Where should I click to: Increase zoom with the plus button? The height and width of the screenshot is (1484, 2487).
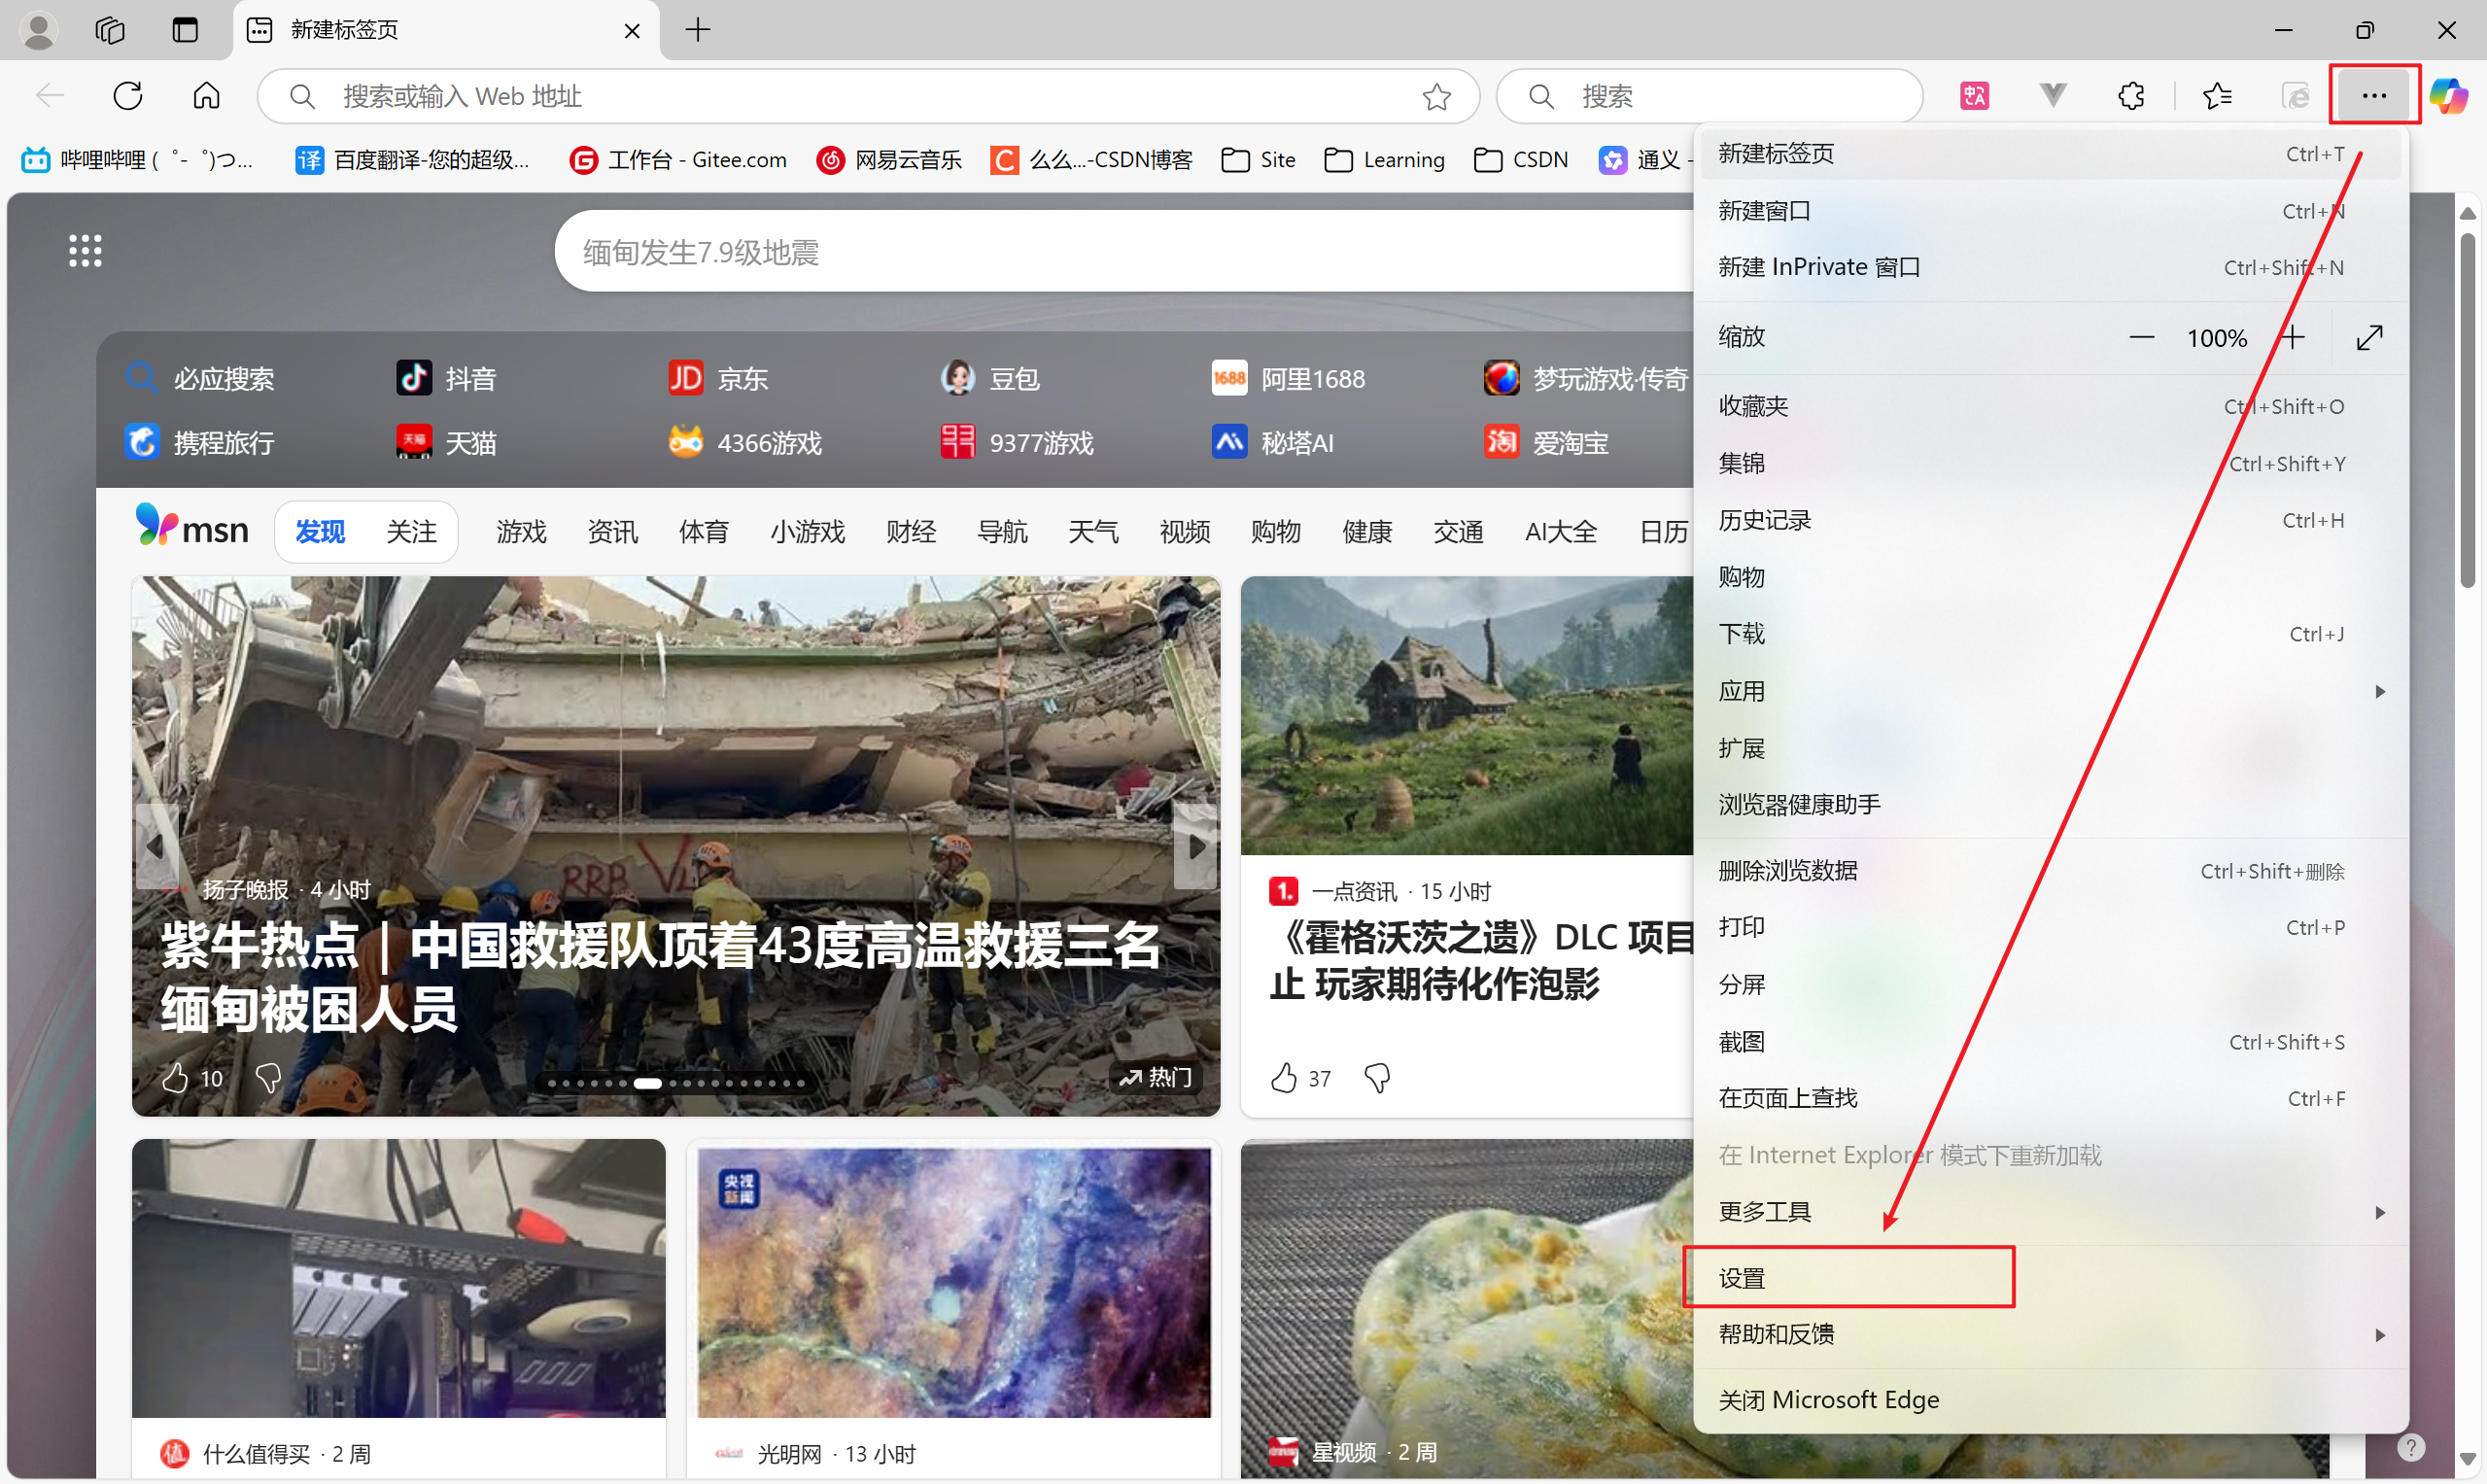click(2292, 338)
